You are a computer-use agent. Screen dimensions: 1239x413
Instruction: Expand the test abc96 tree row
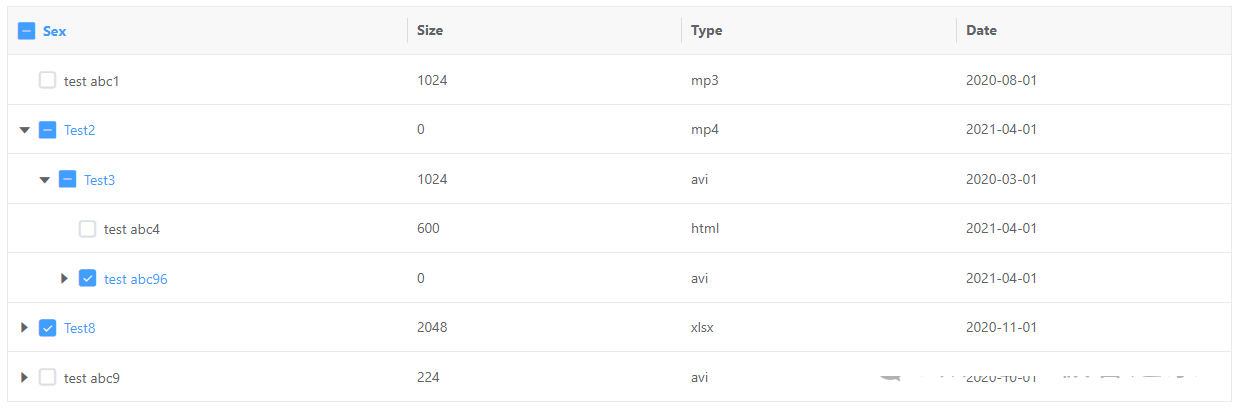point(65,278)
